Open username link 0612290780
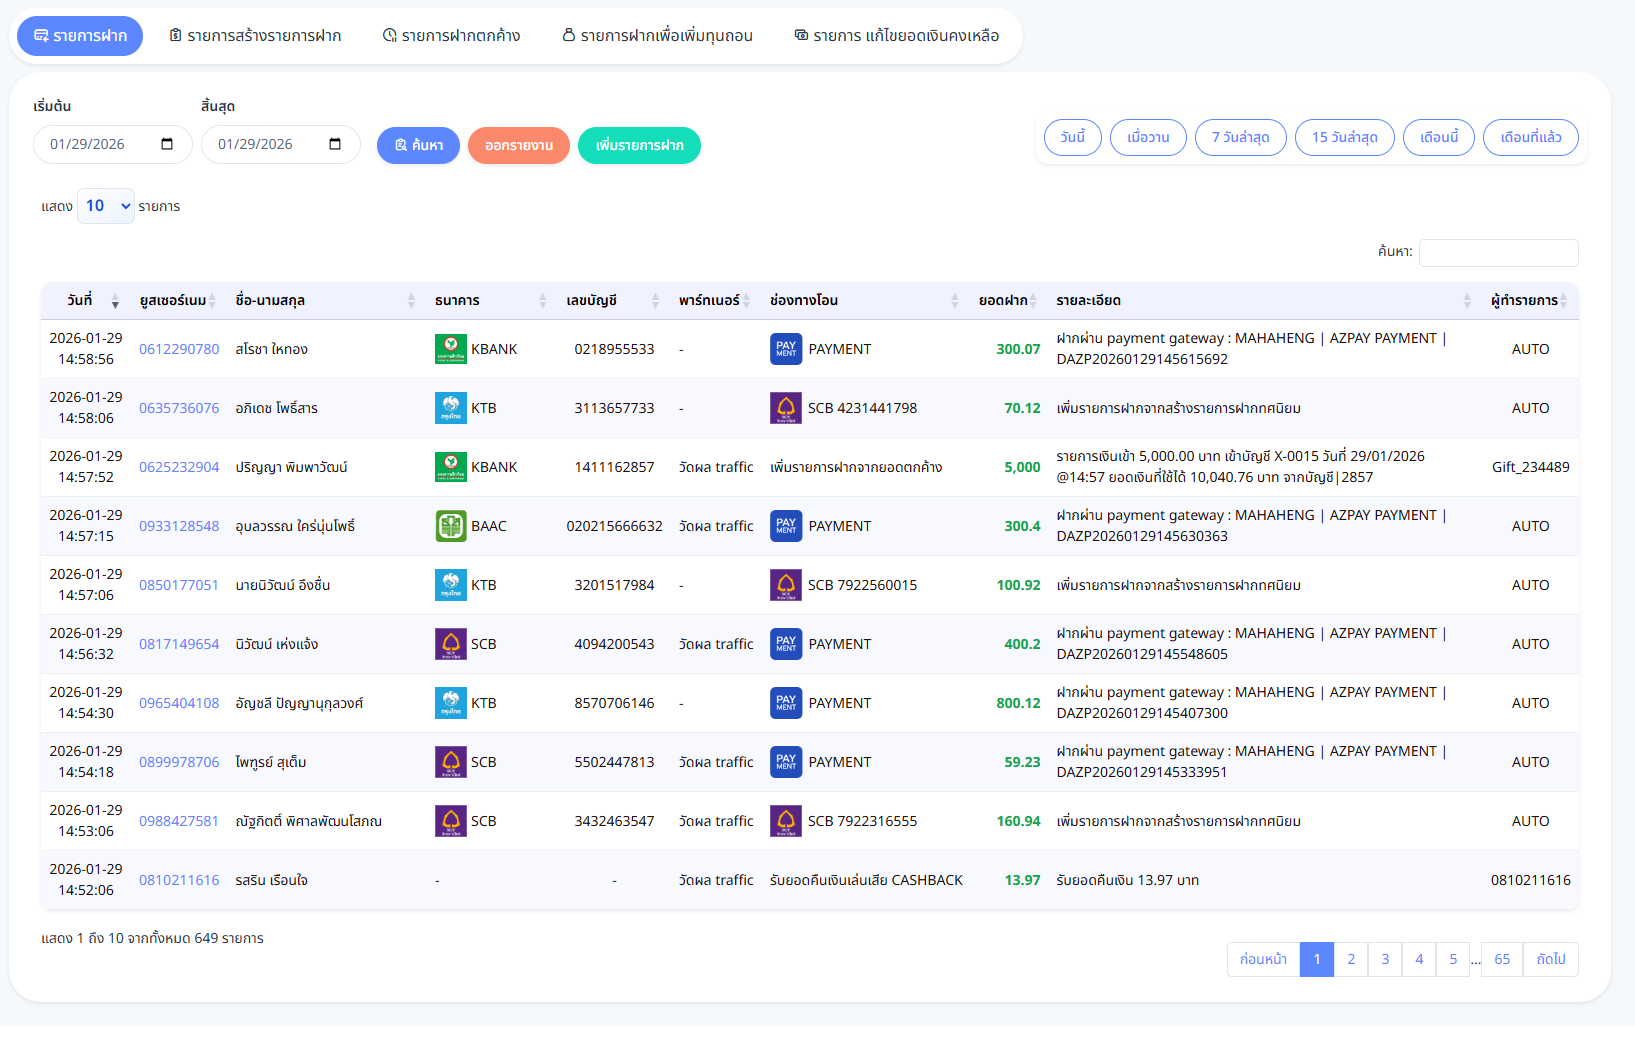 tap(179, 349)
